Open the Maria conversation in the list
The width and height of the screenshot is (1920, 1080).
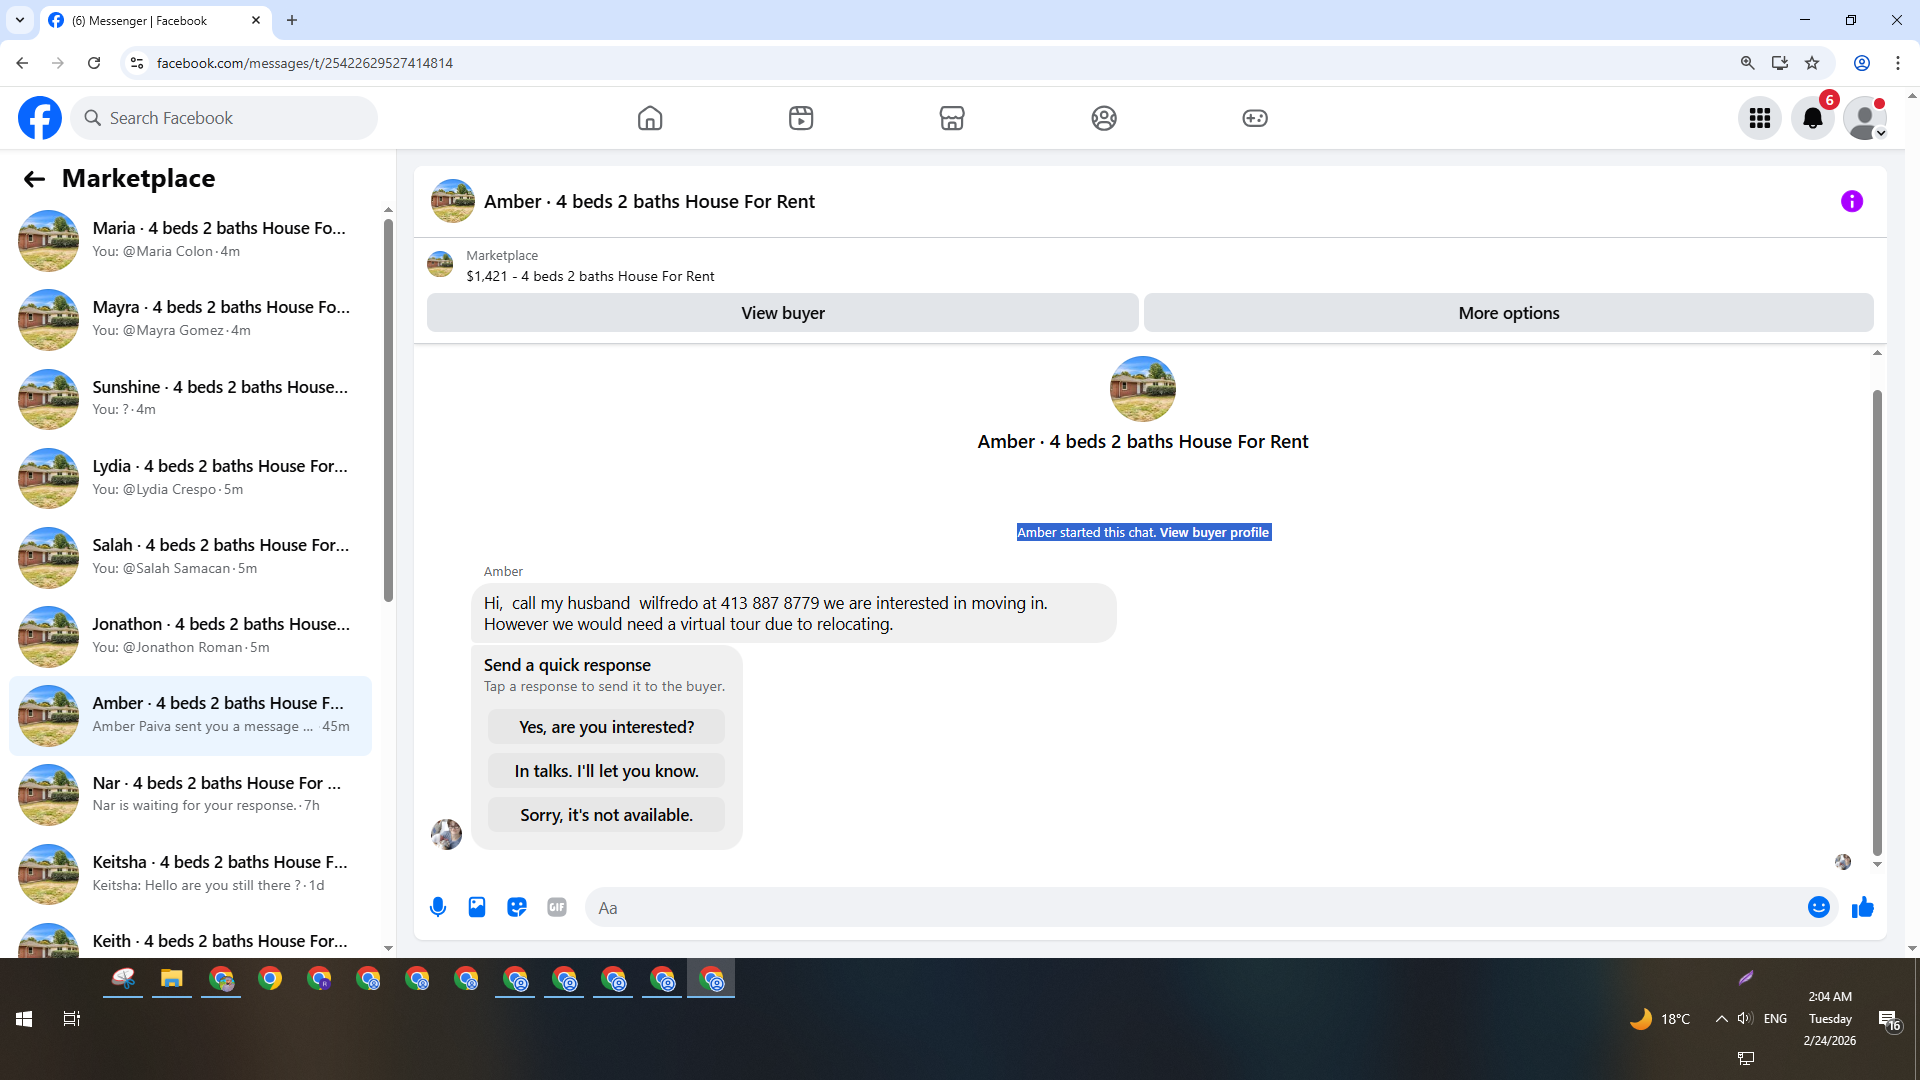[x=190, y=240]
